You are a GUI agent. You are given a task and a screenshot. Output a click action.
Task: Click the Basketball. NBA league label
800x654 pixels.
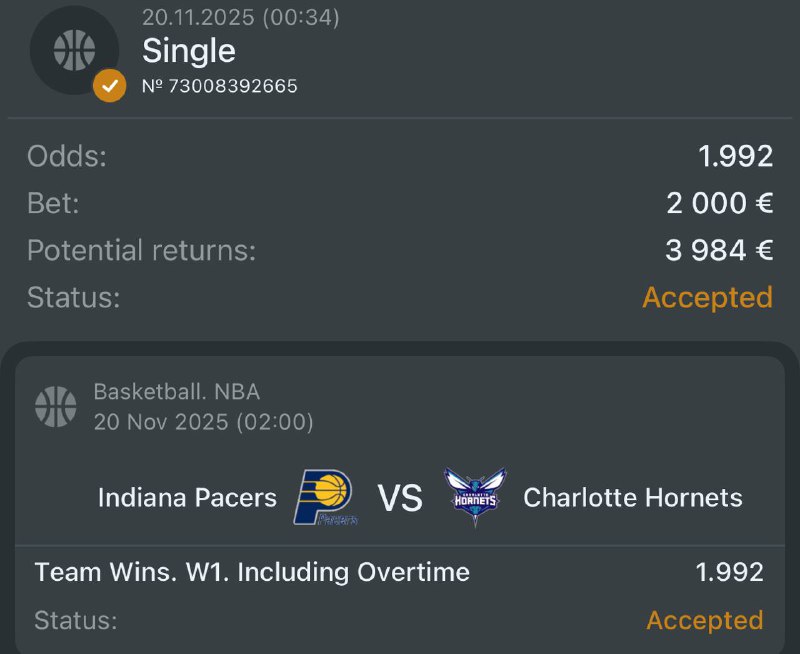[177, 392]
